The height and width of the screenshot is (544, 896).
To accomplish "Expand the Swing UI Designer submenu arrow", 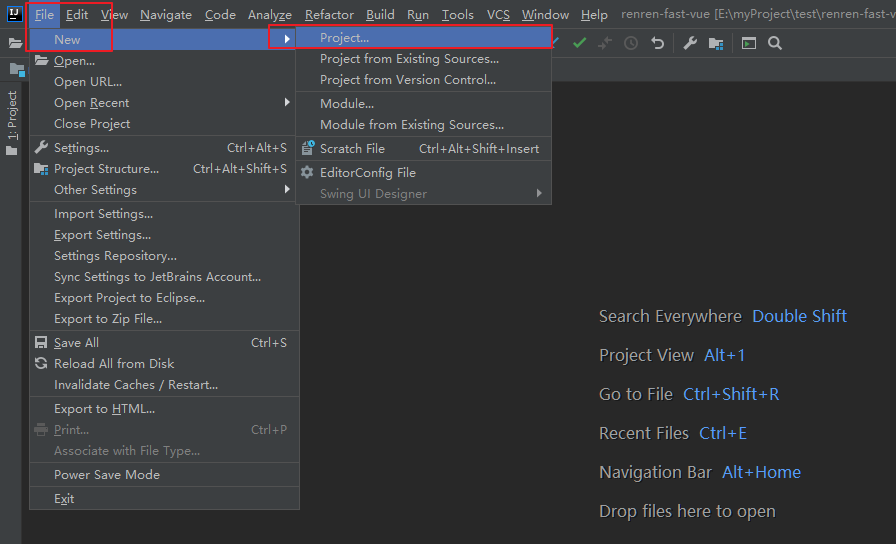I will (539, 193).
